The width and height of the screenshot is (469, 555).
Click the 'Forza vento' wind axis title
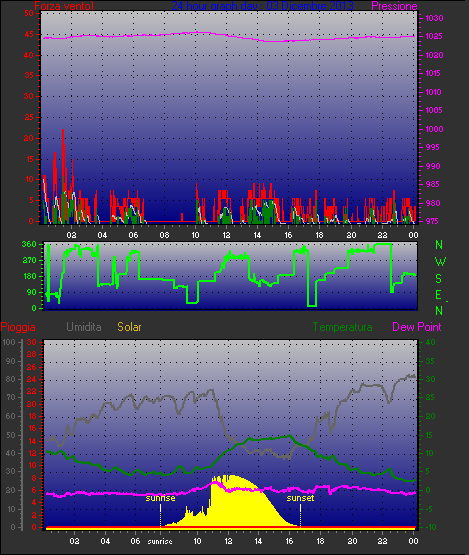pos(64,6)
